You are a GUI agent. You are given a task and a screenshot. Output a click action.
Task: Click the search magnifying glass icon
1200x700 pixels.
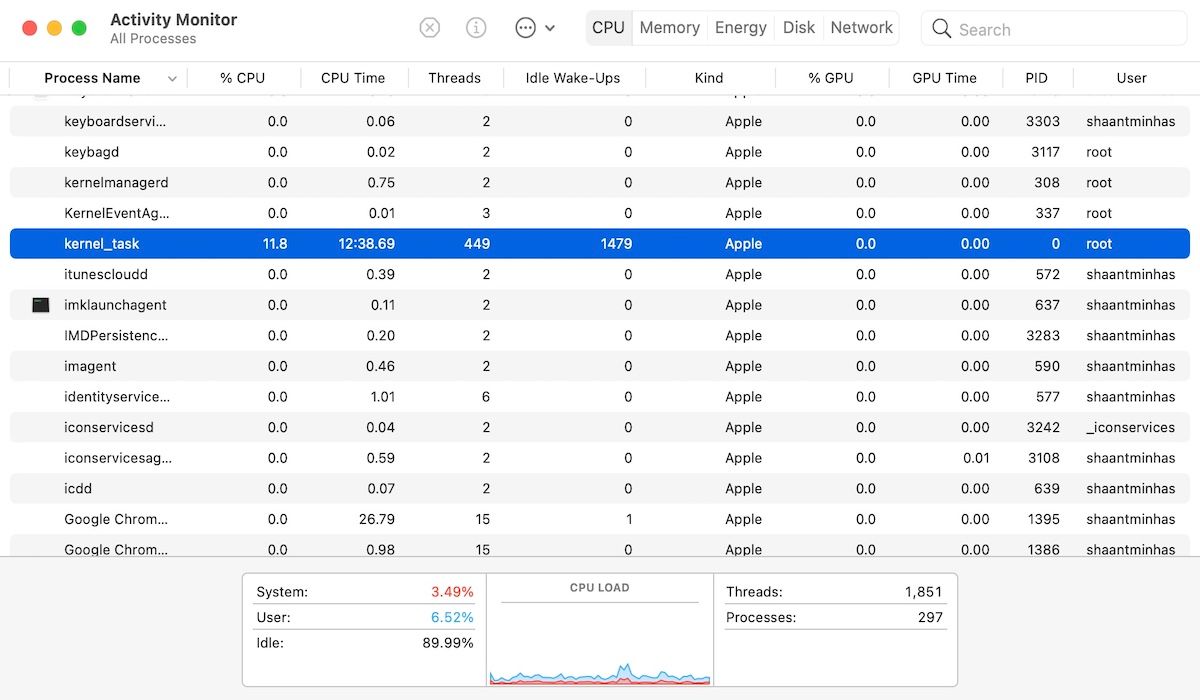(941, 29)
